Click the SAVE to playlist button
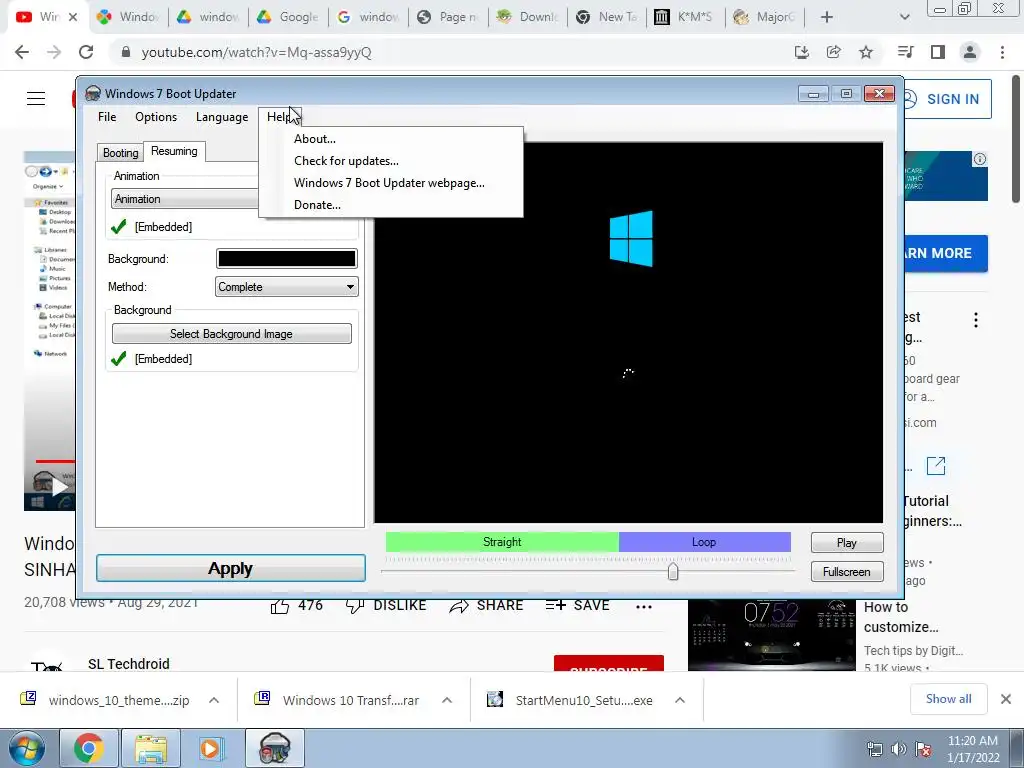 pyautogui.click(x=577, y=606)
